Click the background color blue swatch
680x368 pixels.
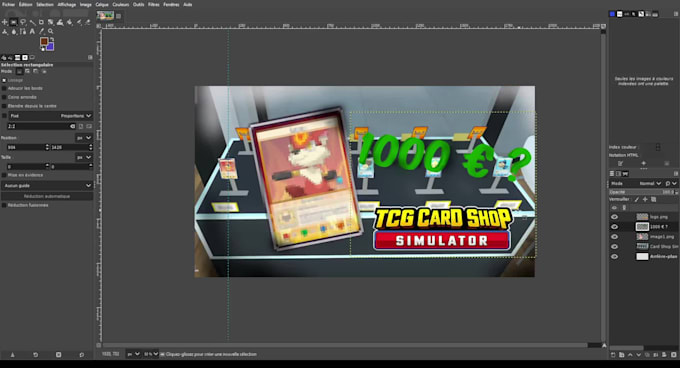(50, 46)
